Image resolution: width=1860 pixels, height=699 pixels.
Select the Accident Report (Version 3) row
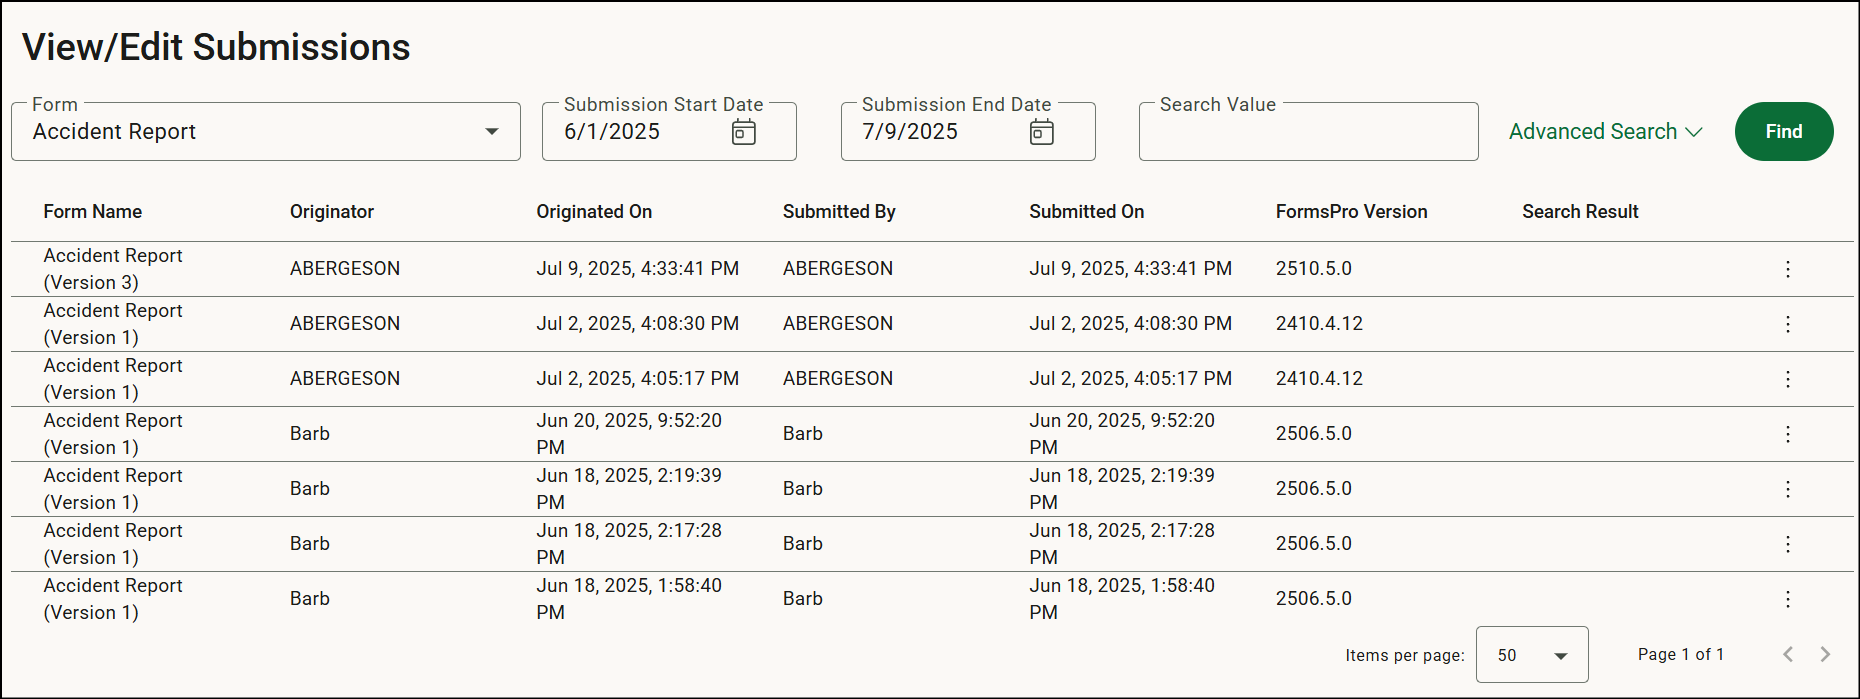(x=932, y=269)
